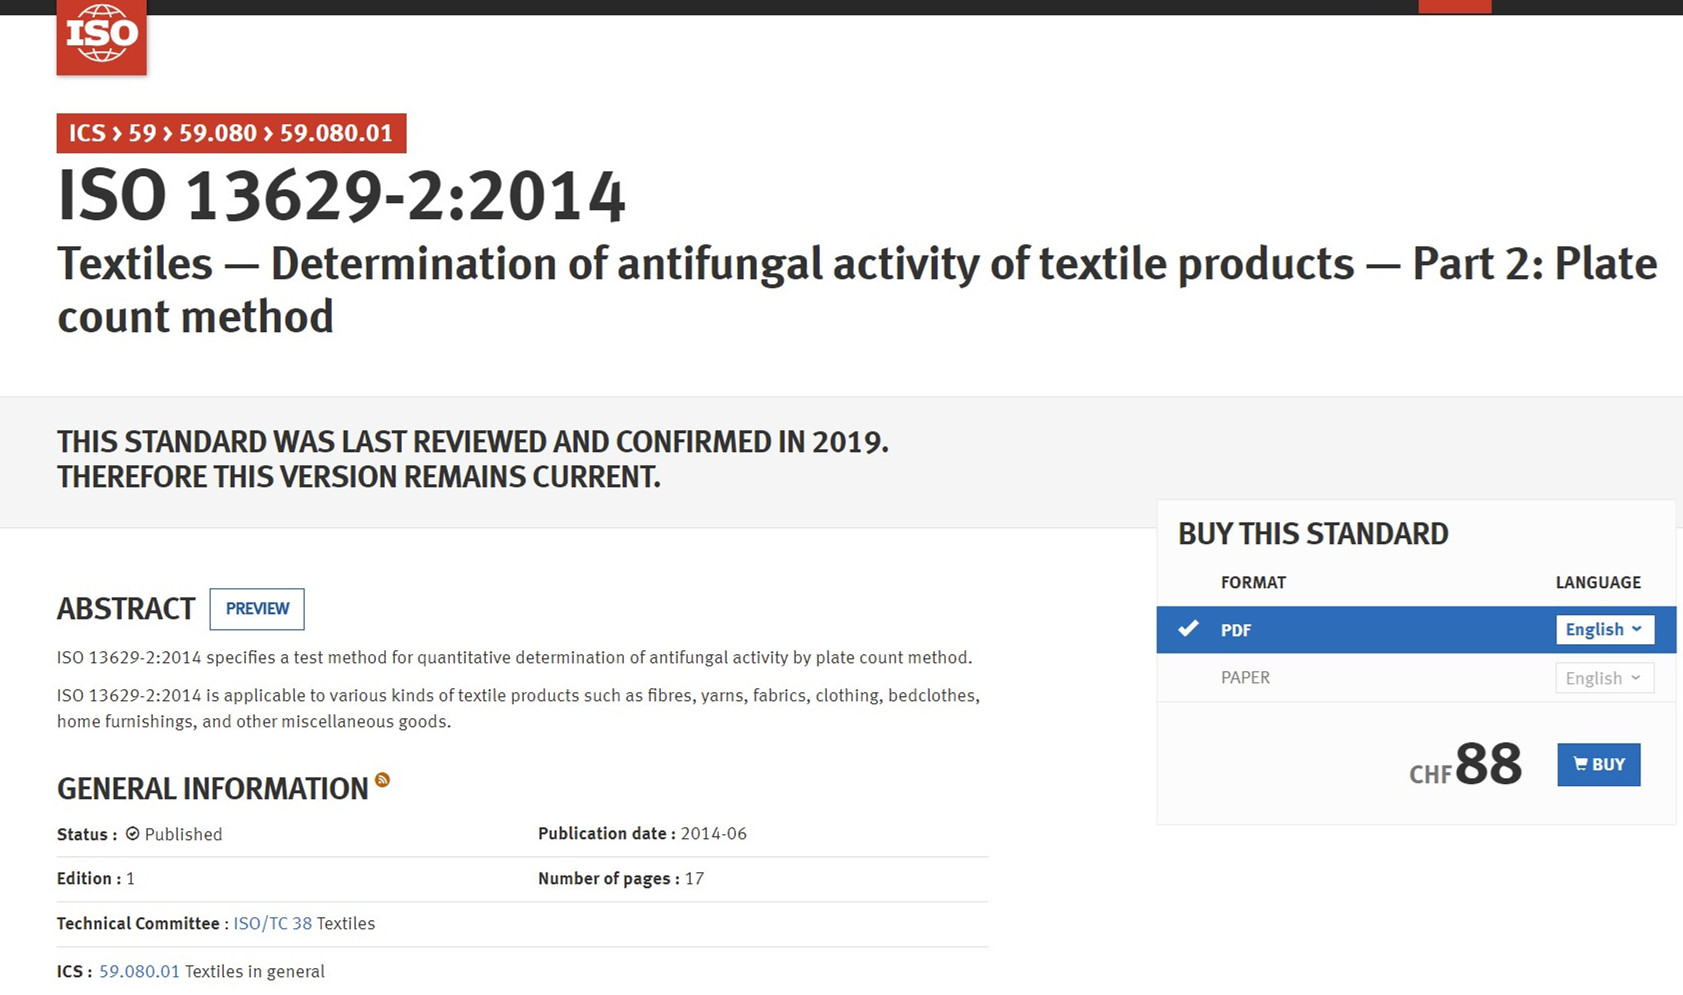Screen dimensions: 1683x995
Task: Click the blue BUY button
Action: click(x=1598, y=765)
